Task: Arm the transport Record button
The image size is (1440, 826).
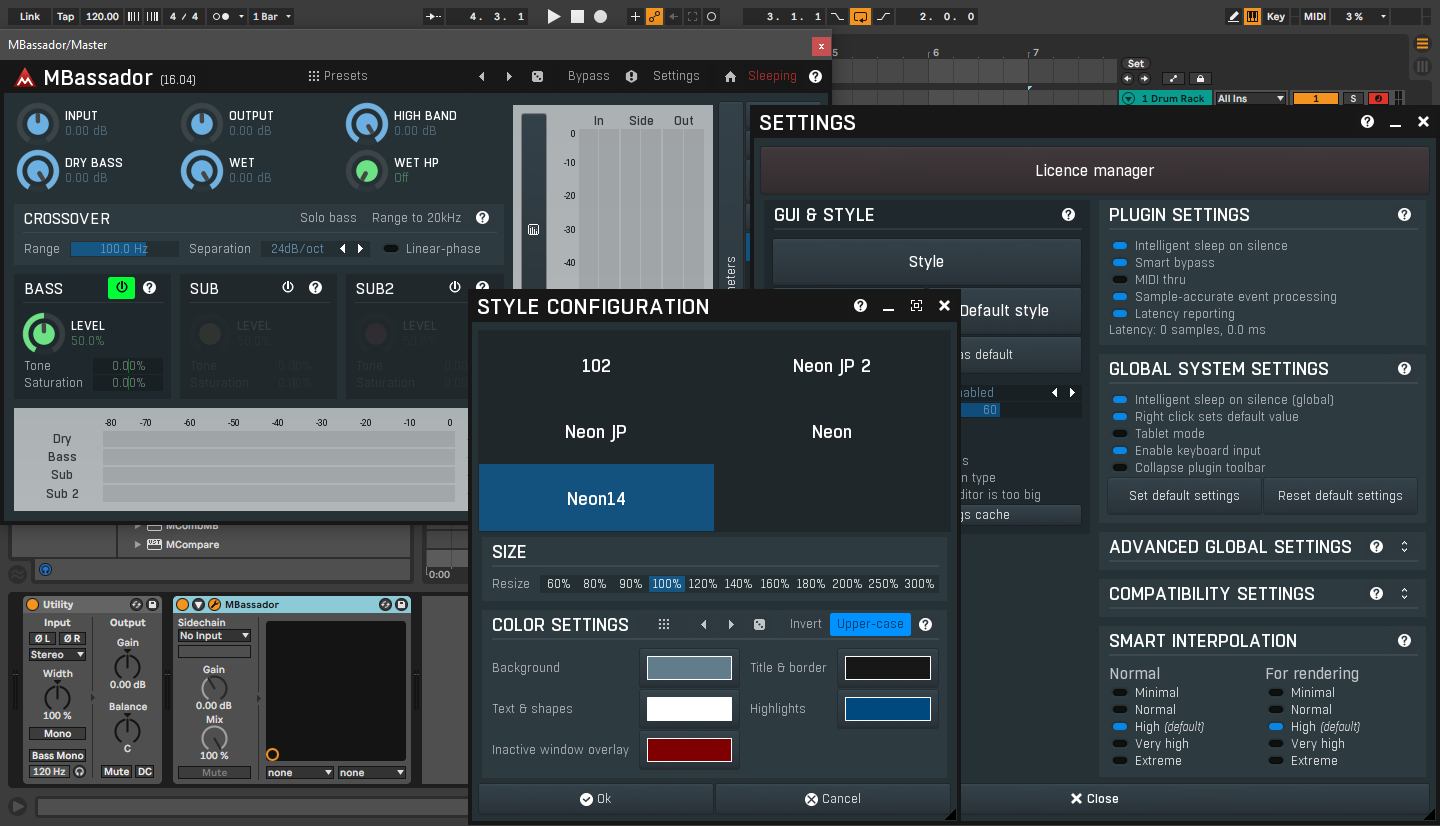Action: pos(600,17)
